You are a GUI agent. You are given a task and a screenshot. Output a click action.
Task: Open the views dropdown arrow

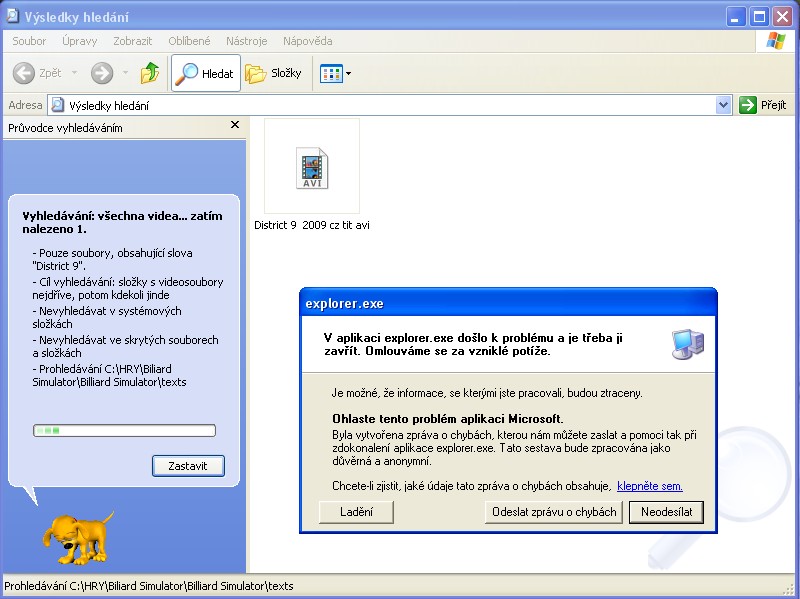(348, 73)
